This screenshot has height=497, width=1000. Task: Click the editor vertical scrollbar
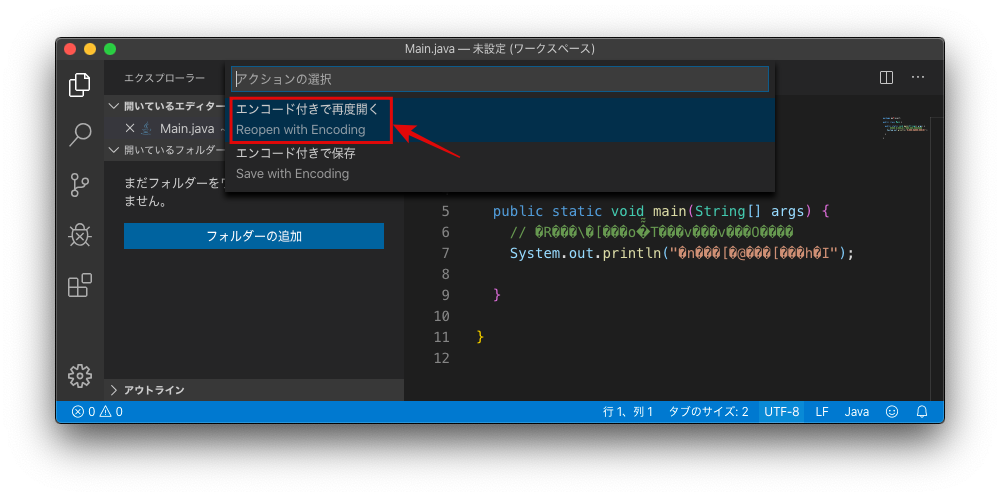pos(936,258)
